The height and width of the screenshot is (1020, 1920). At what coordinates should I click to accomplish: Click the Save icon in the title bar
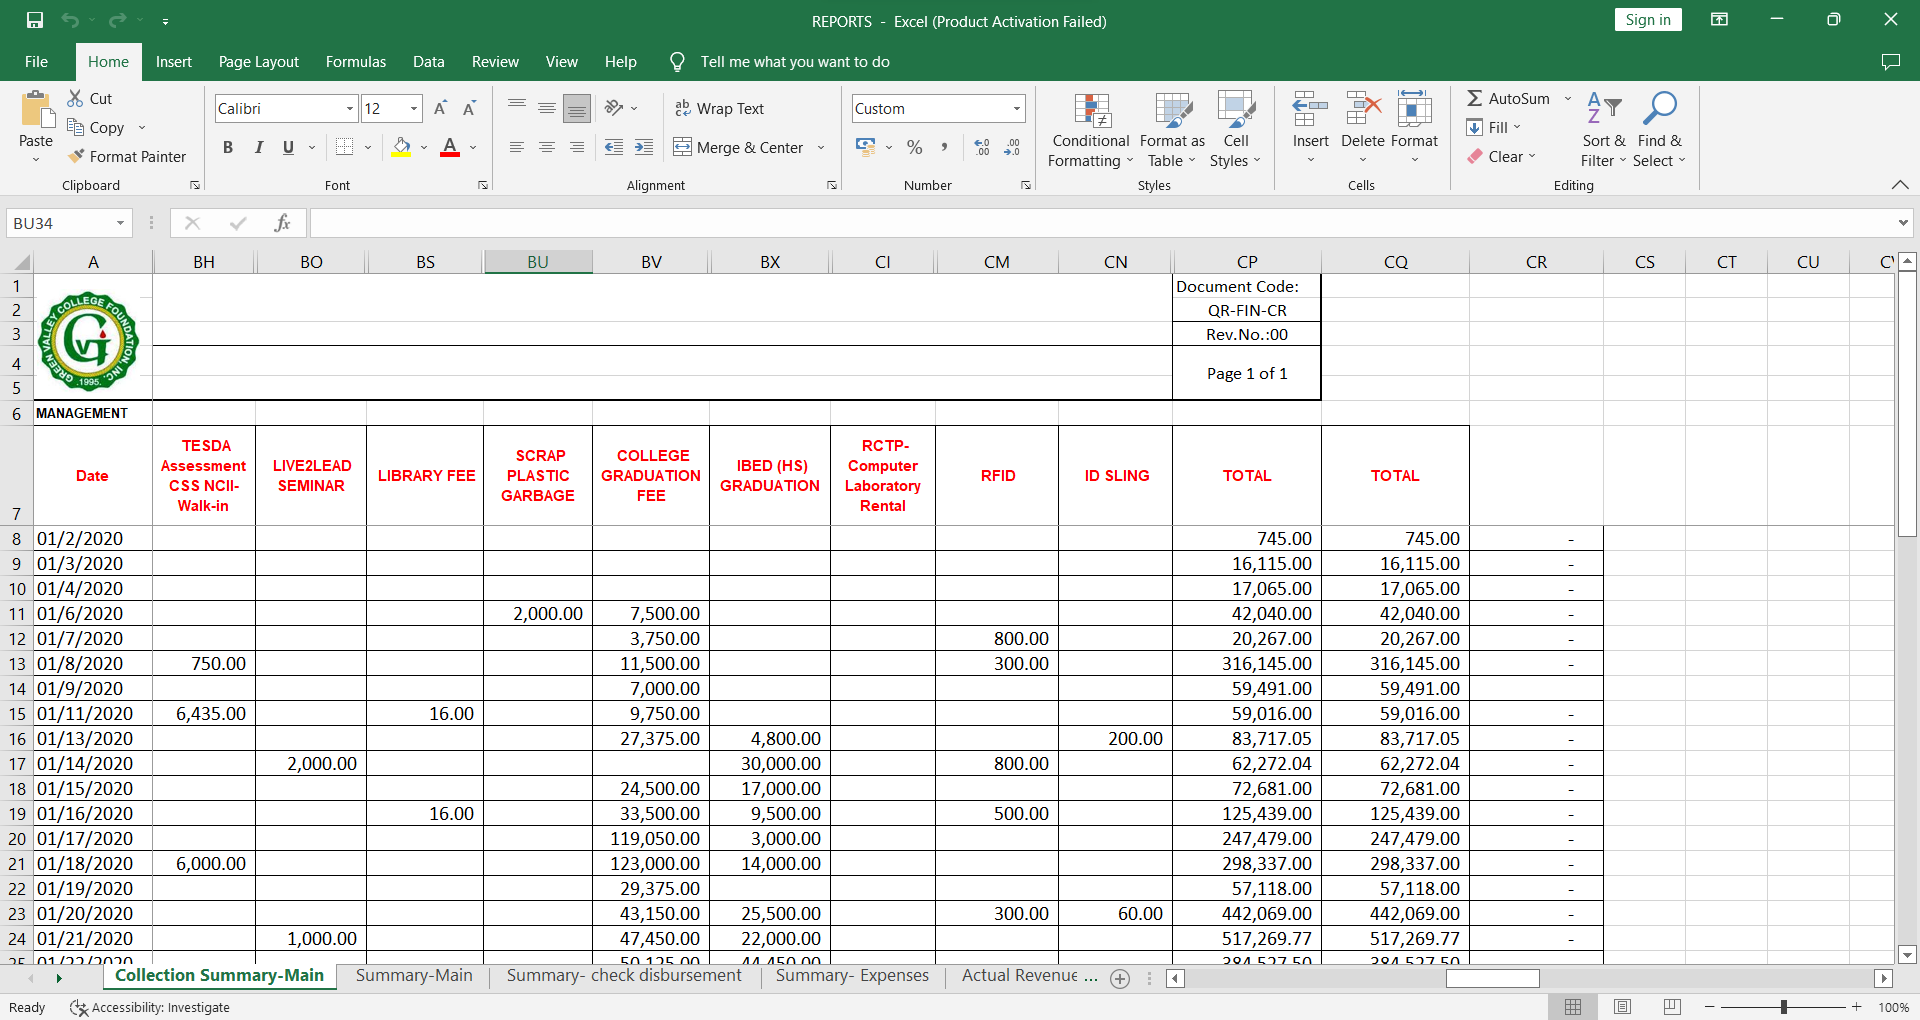(x=35, y=20)
